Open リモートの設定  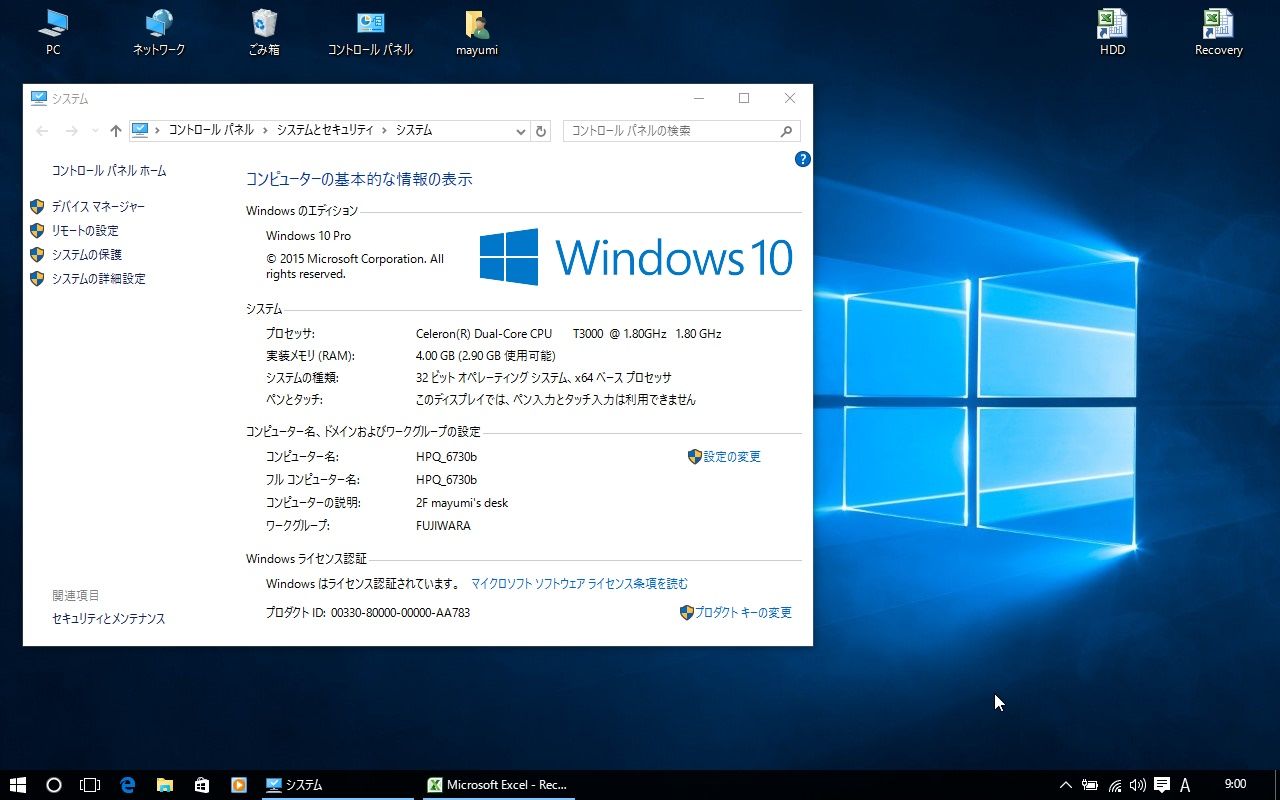point(85,231)
